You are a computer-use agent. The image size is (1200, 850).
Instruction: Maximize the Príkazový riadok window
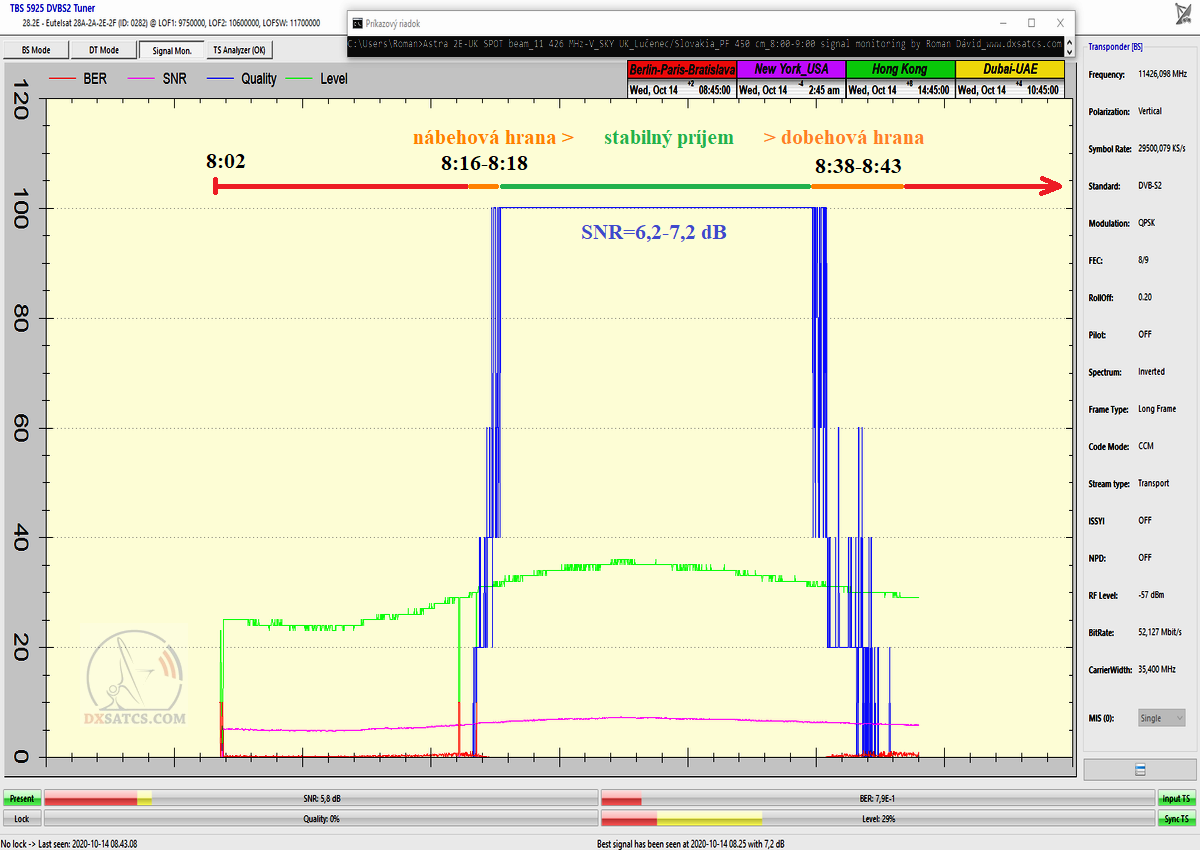1031,22
